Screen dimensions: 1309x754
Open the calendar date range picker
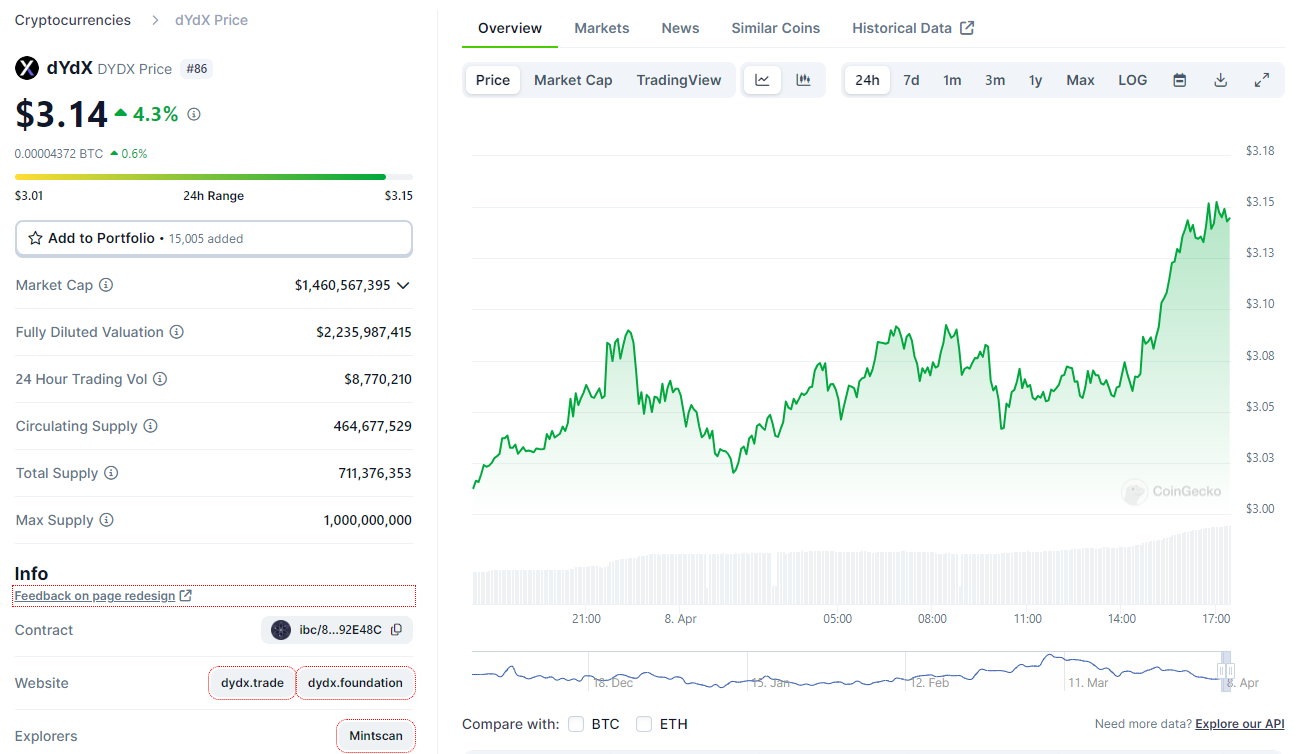[1180, 80]
